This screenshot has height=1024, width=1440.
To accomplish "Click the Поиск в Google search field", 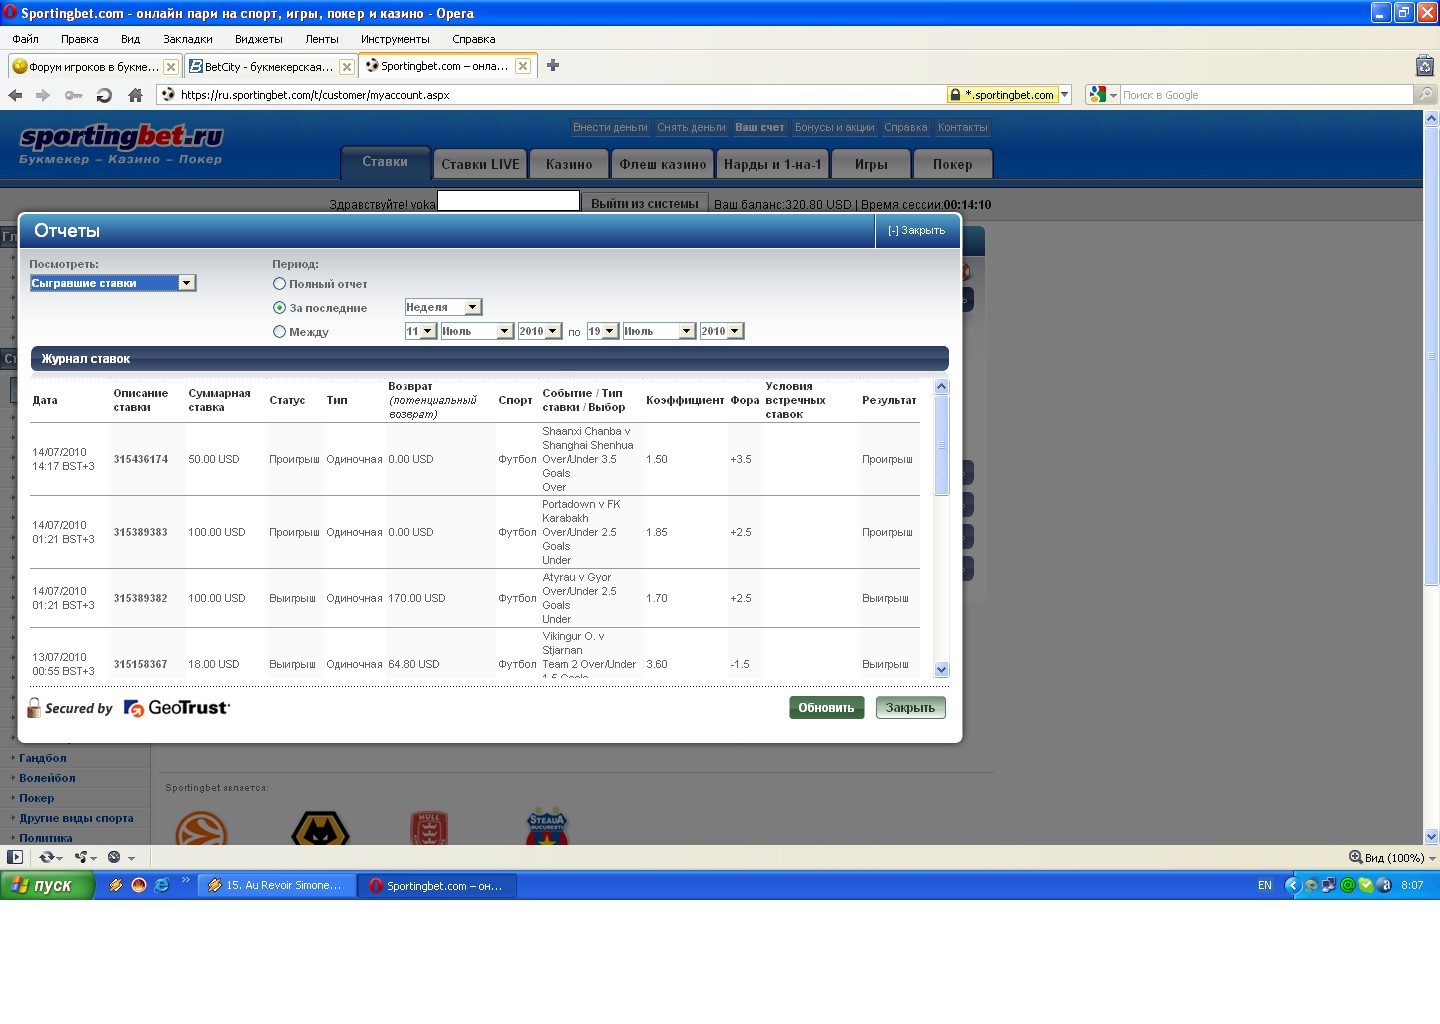I will coord(1266,95).
